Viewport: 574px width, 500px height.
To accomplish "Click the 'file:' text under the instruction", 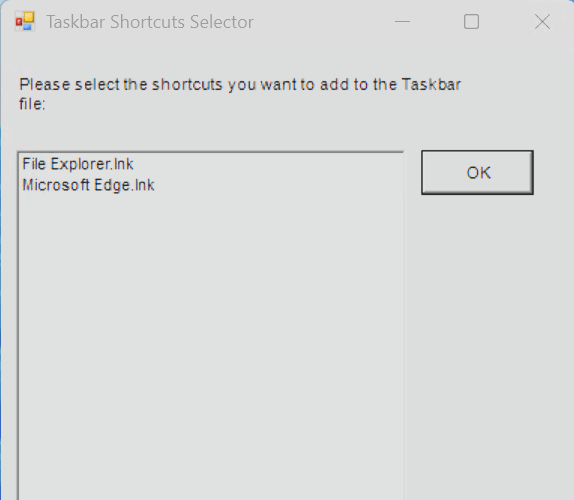I will 32,104.
